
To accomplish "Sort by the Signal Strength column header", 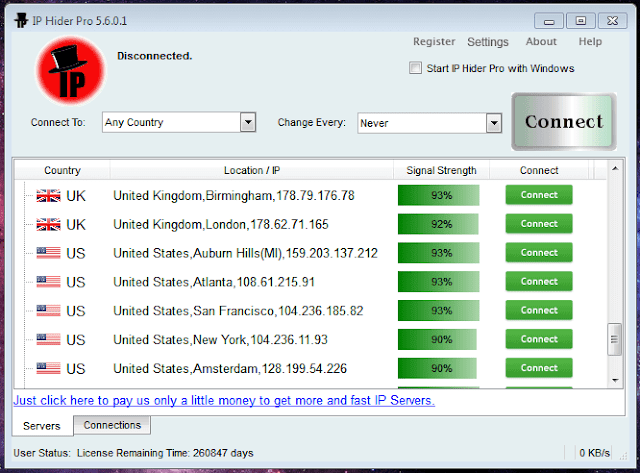I will [441, 170].
